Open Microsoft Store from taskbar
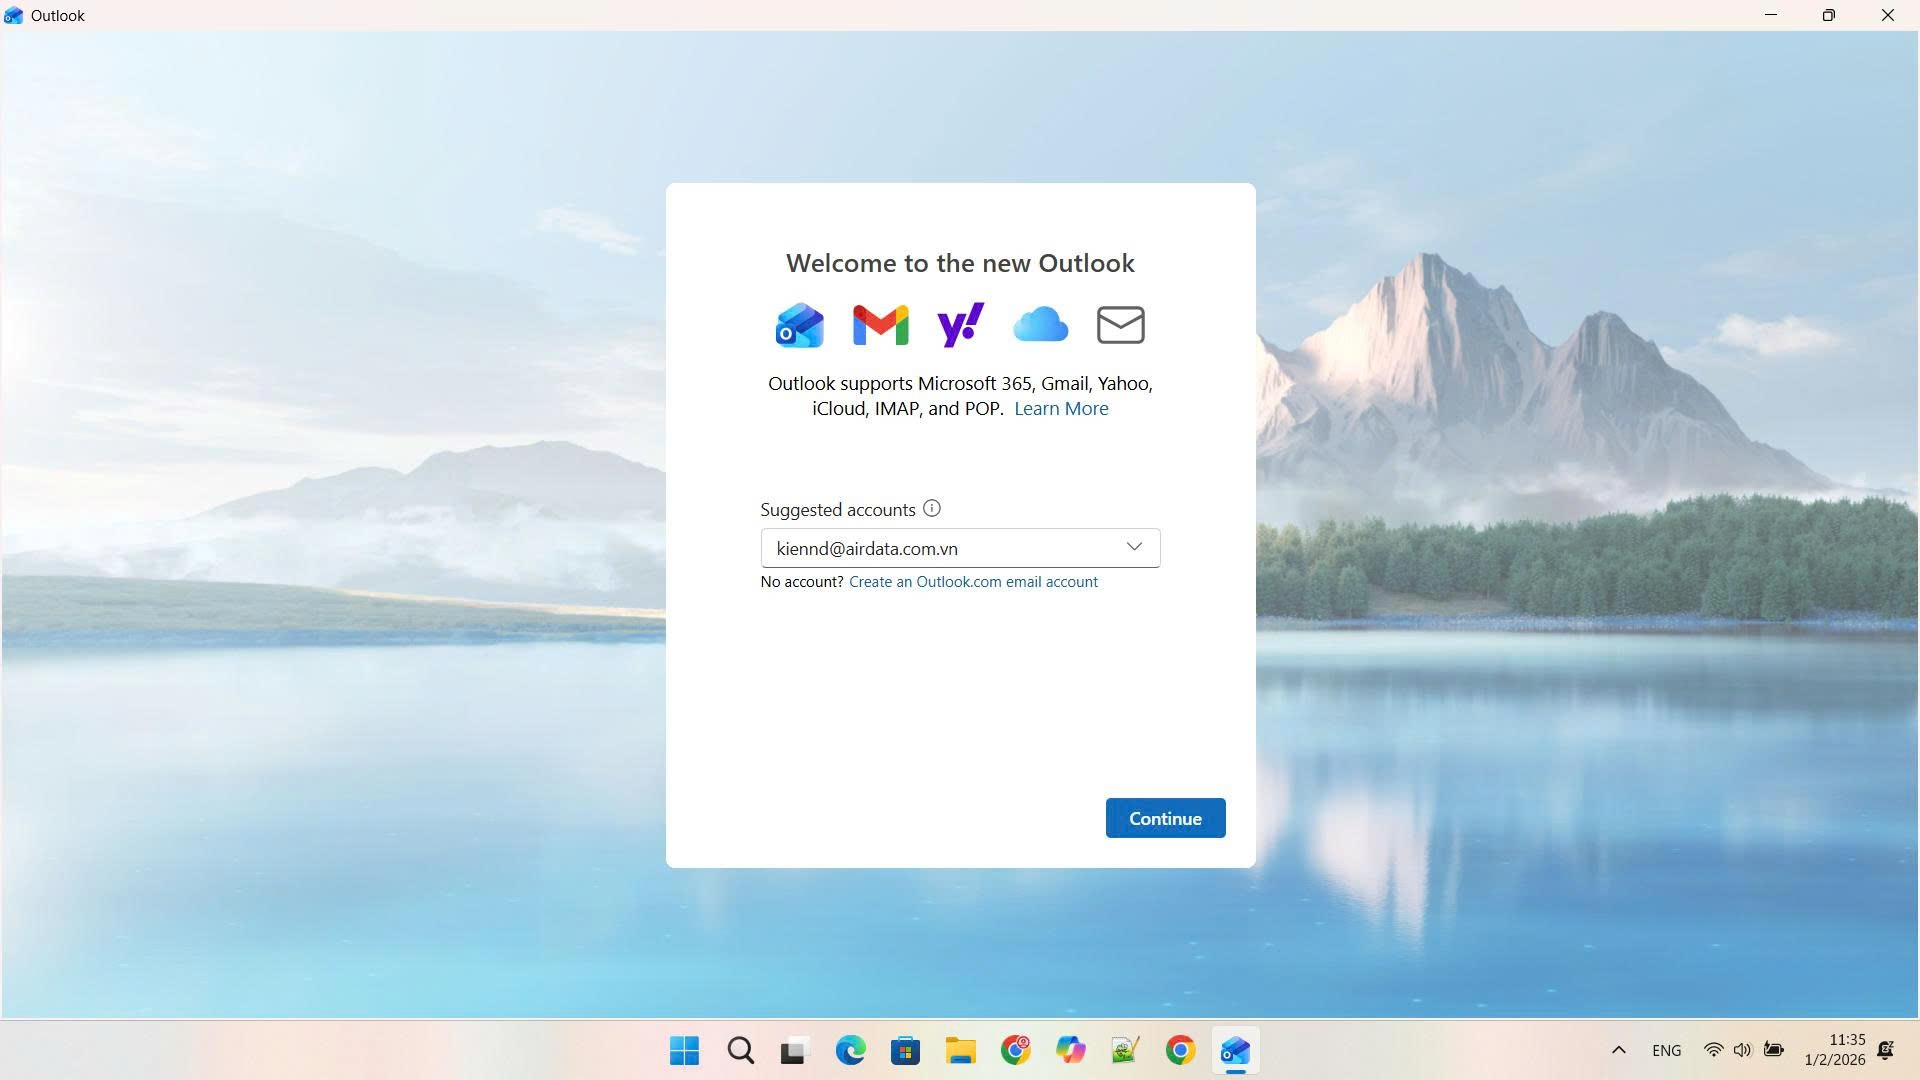This screenshot has height=1080, width=1920. coord(905,1050)
